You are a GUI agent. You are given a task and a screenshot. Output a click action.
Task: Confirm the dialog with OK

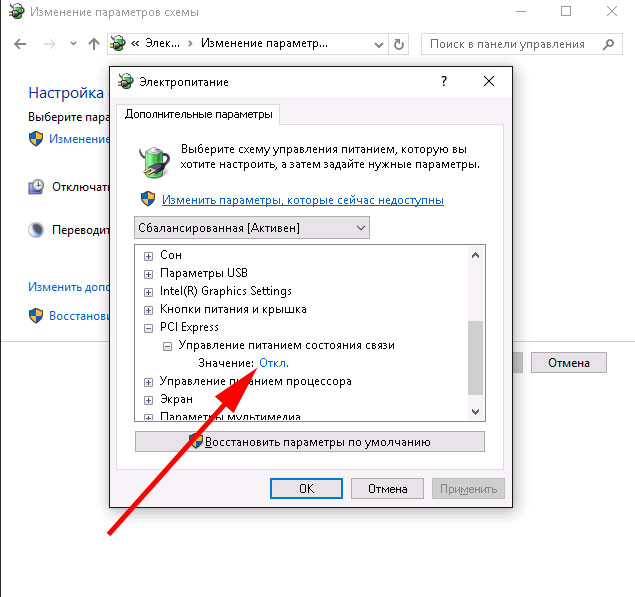306,489
